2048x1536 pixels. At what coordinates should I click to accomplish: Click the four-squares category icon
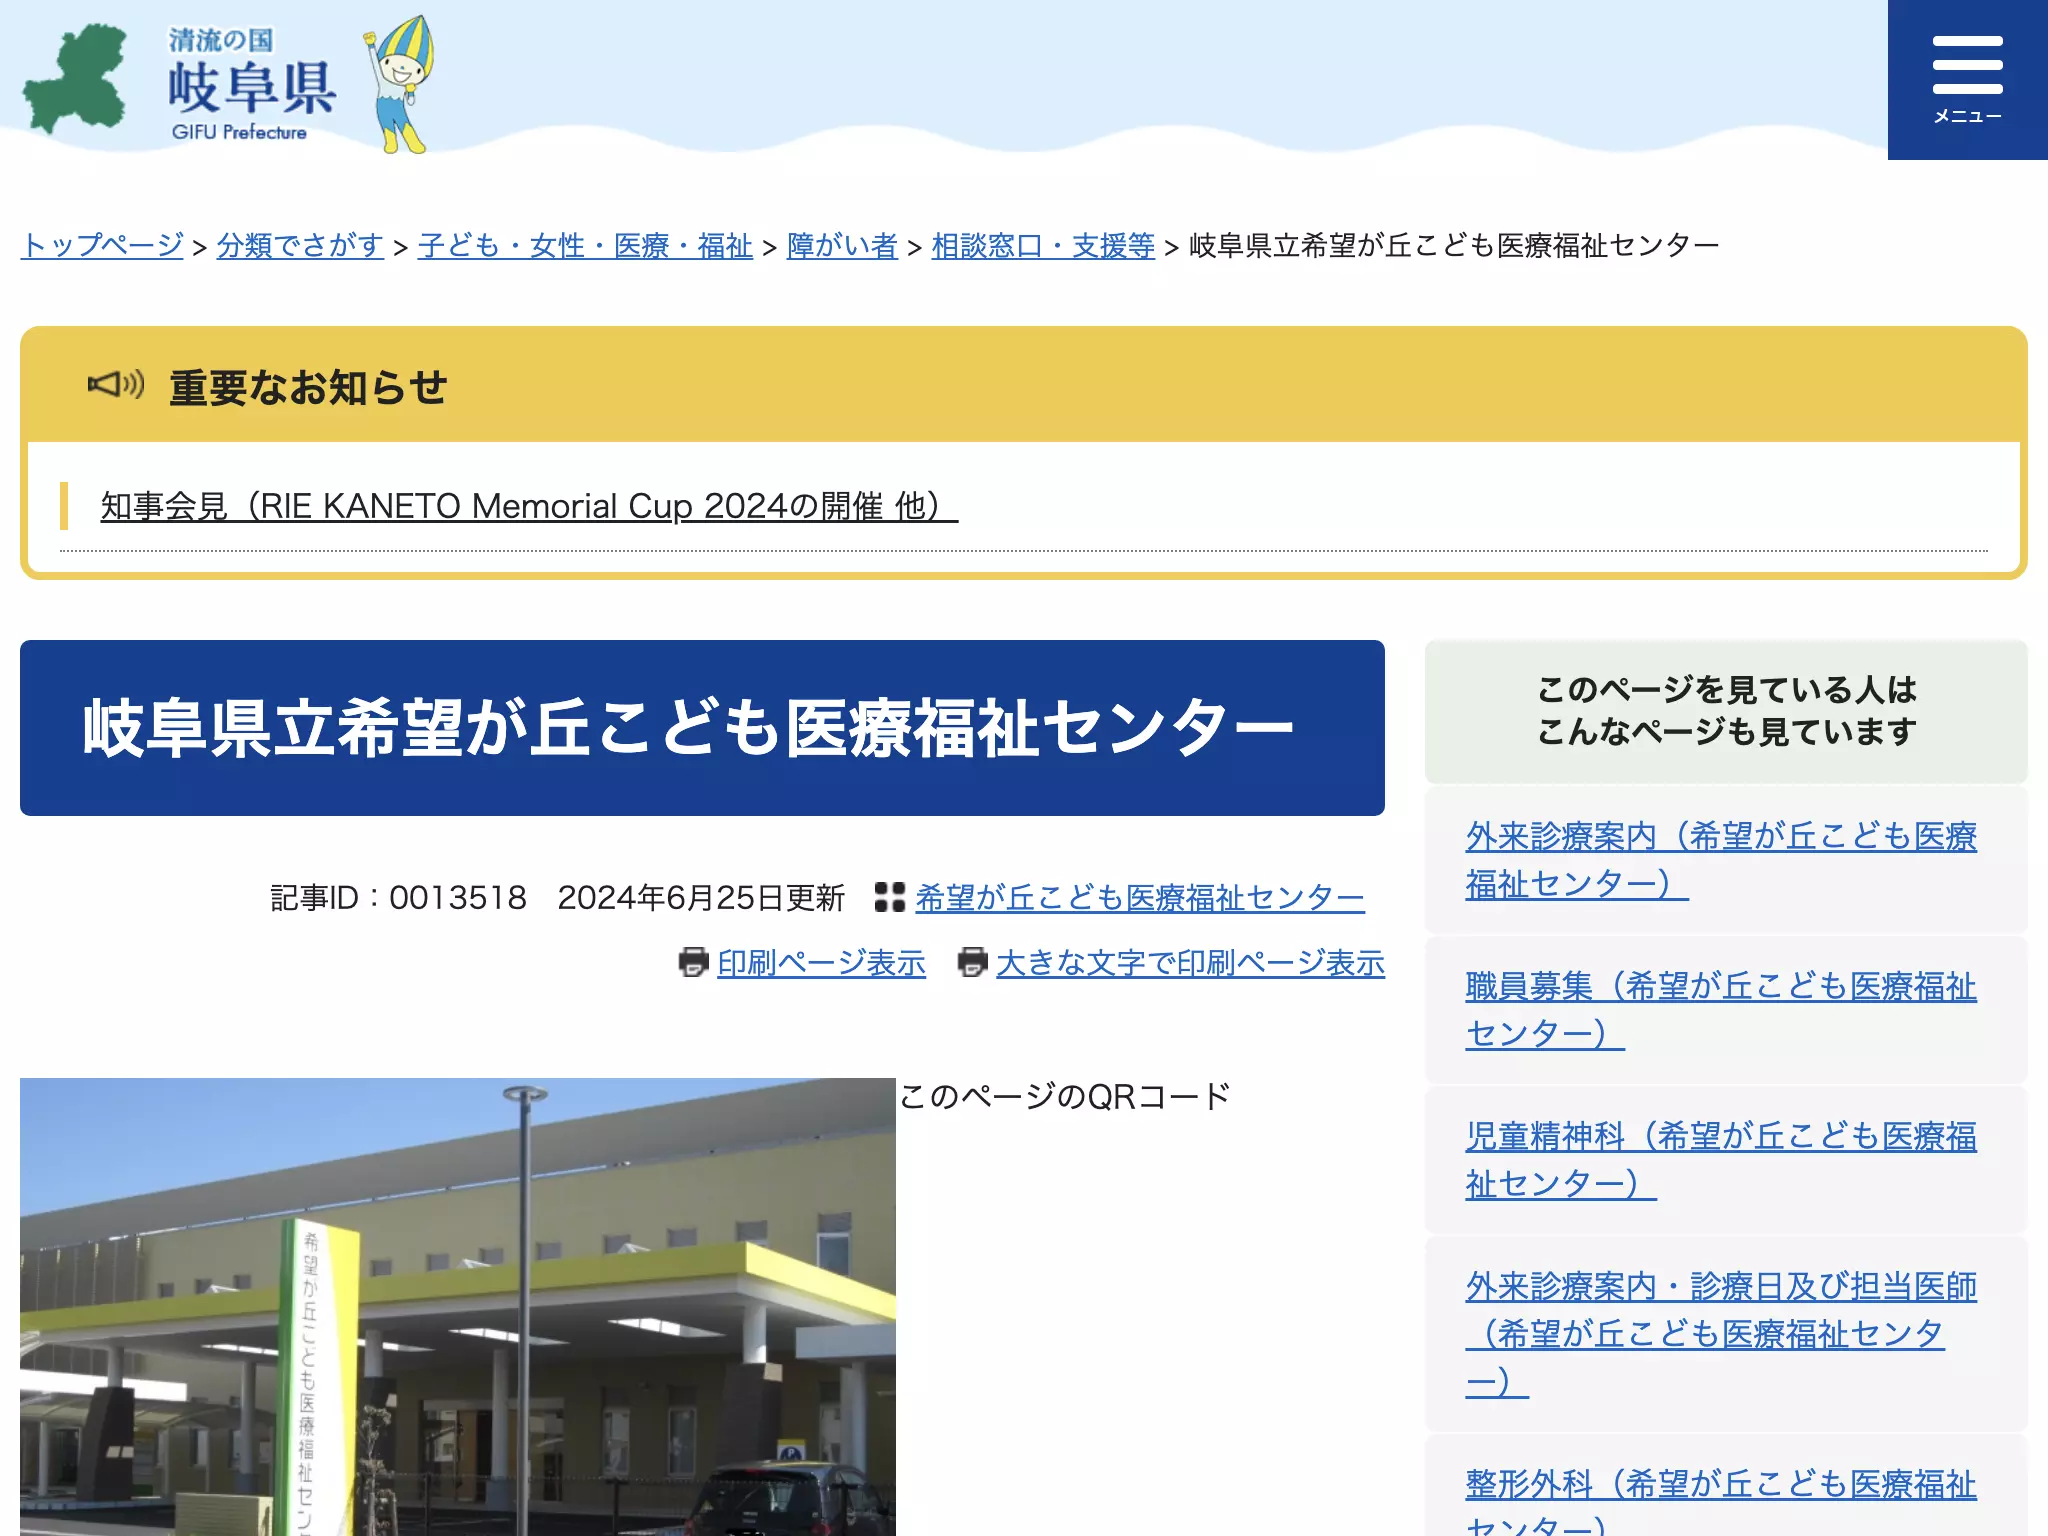coord(889,897)
